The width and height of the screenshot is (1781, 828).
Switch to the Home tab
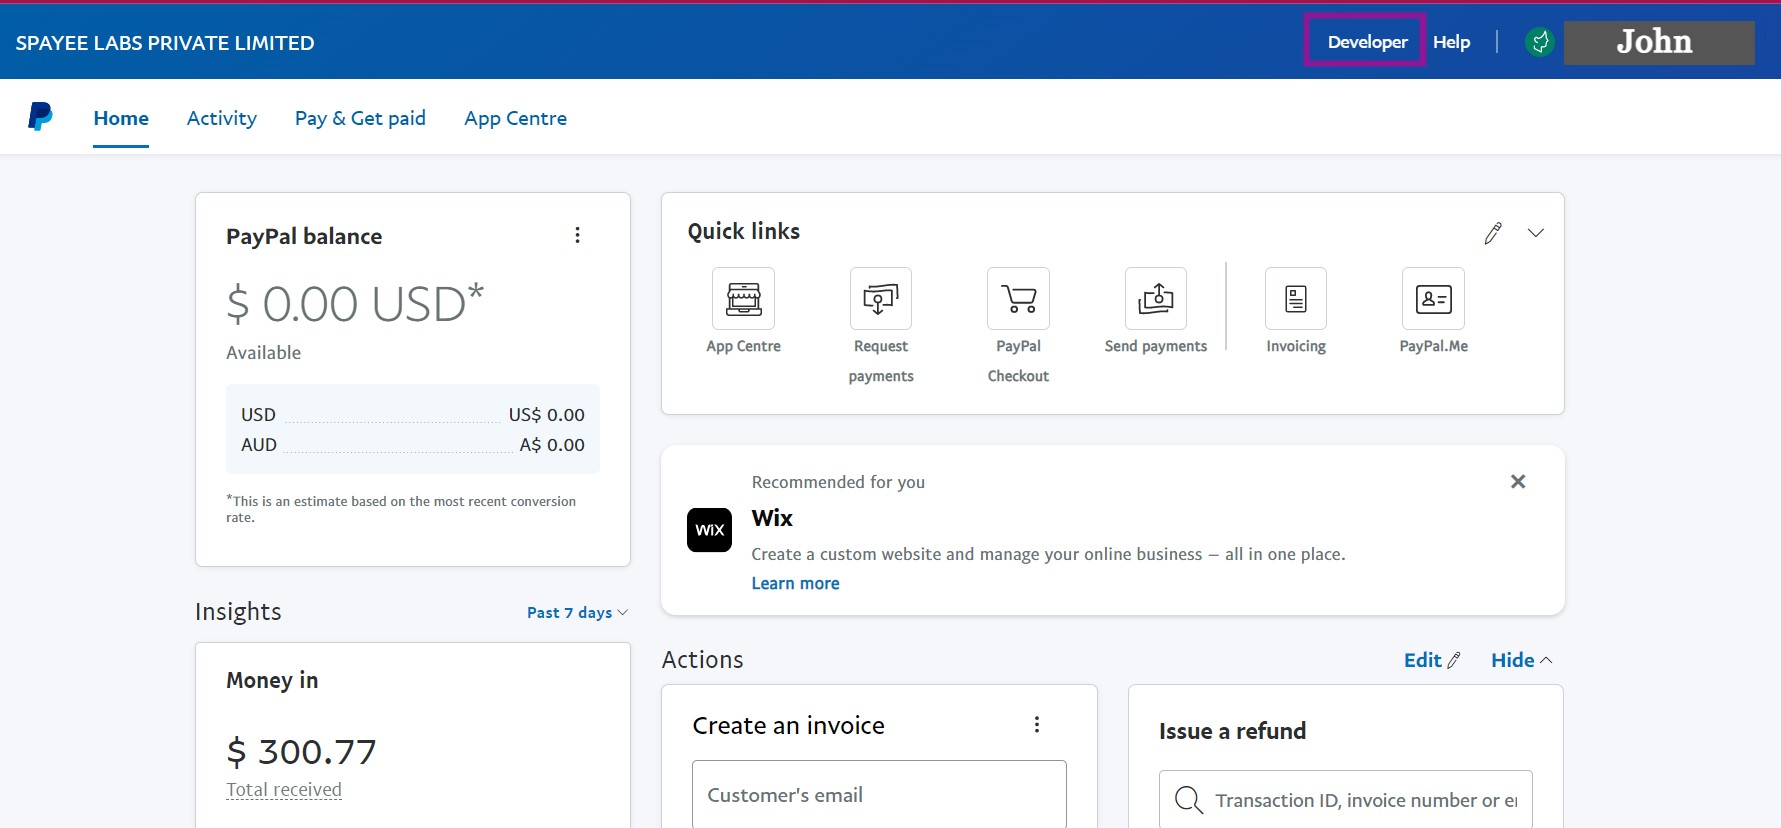(121, 118)
